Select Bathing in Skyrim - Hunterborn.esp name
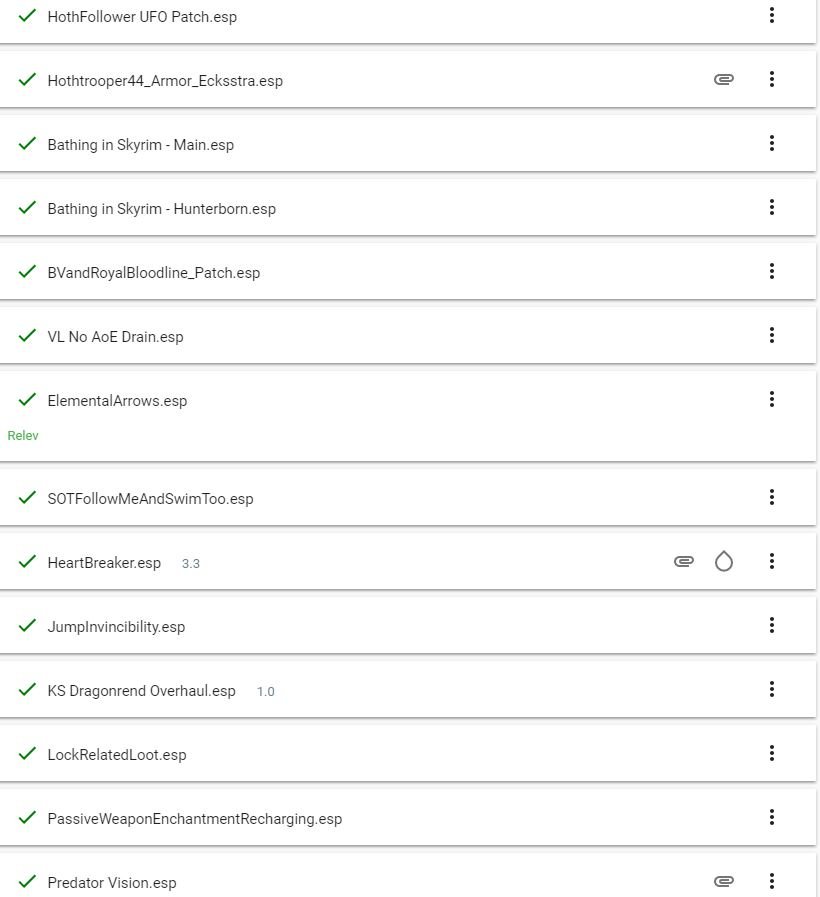Image resolution: width=820 pixels, height=897 pixels. pyautogui.click(x=161, y=209)
